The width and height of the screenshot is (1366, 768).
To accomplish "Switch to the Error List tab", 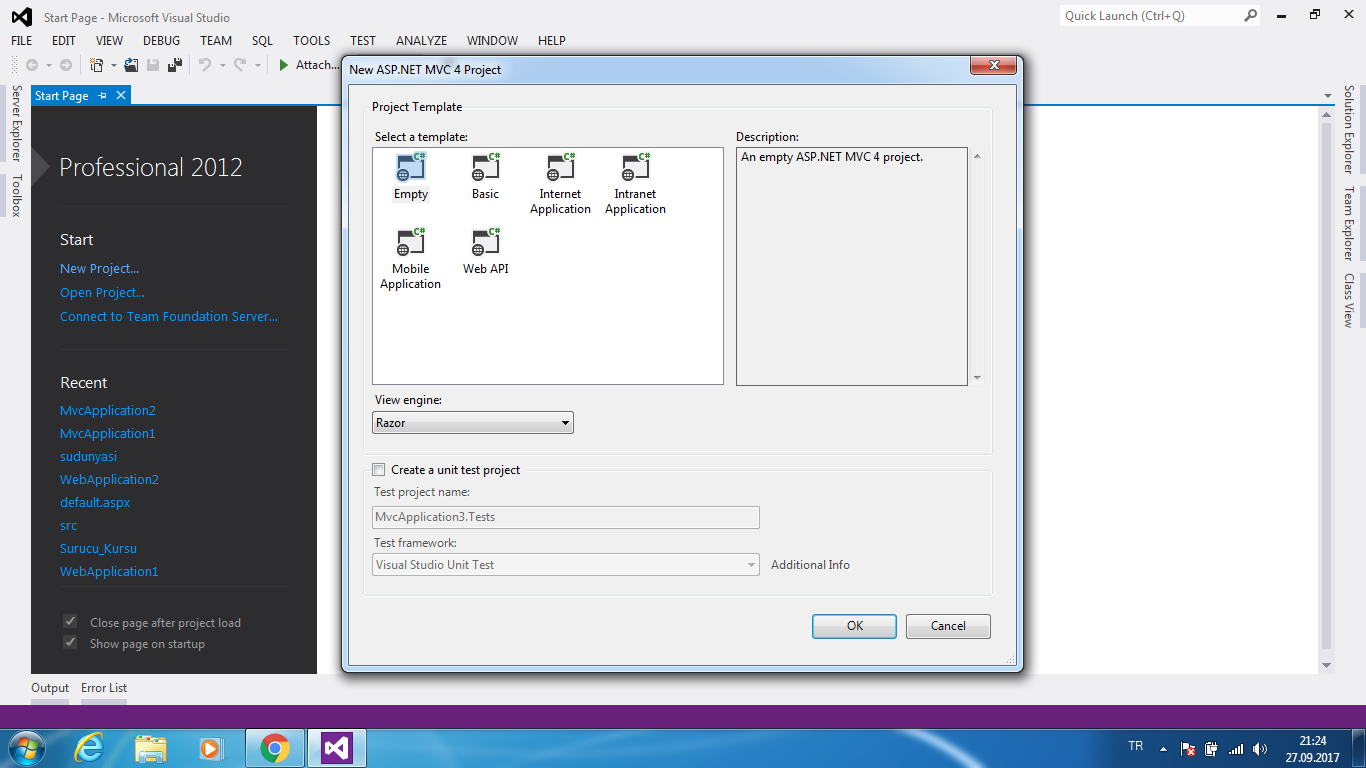I will 104,688.
